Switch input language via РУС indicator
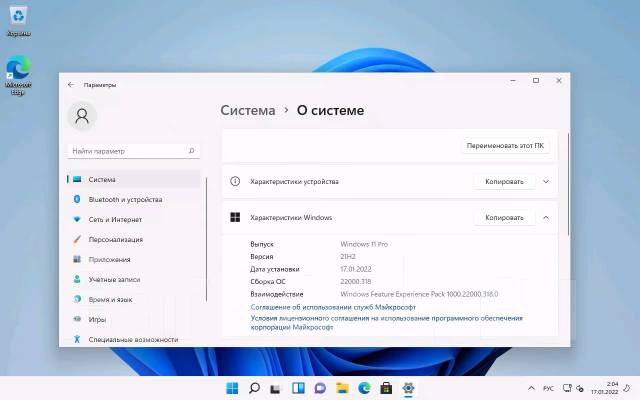This screenshot has height=400, width=640. coord(549,388)
